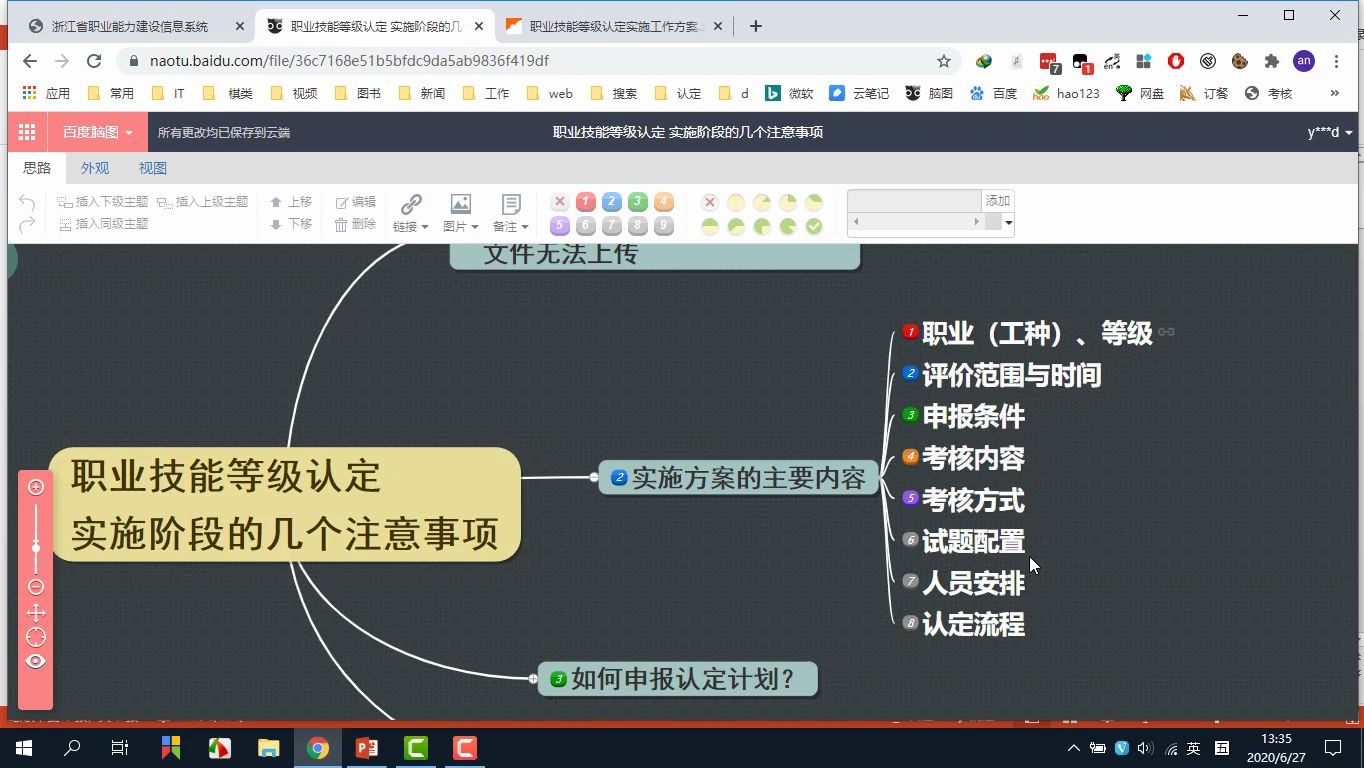Set priority 3 green badge
This screenshot has width=1364, height=768.
[638, 202]
